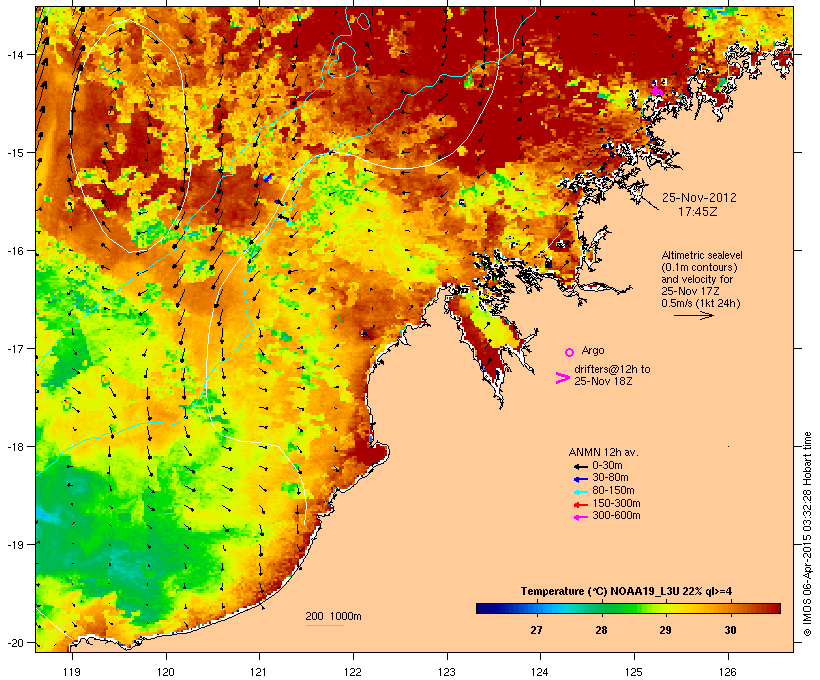This screenshot has height=680, width=820.
Task: Click the Temperature NOAA19_L3U title text
Action: tap(626, 592)
